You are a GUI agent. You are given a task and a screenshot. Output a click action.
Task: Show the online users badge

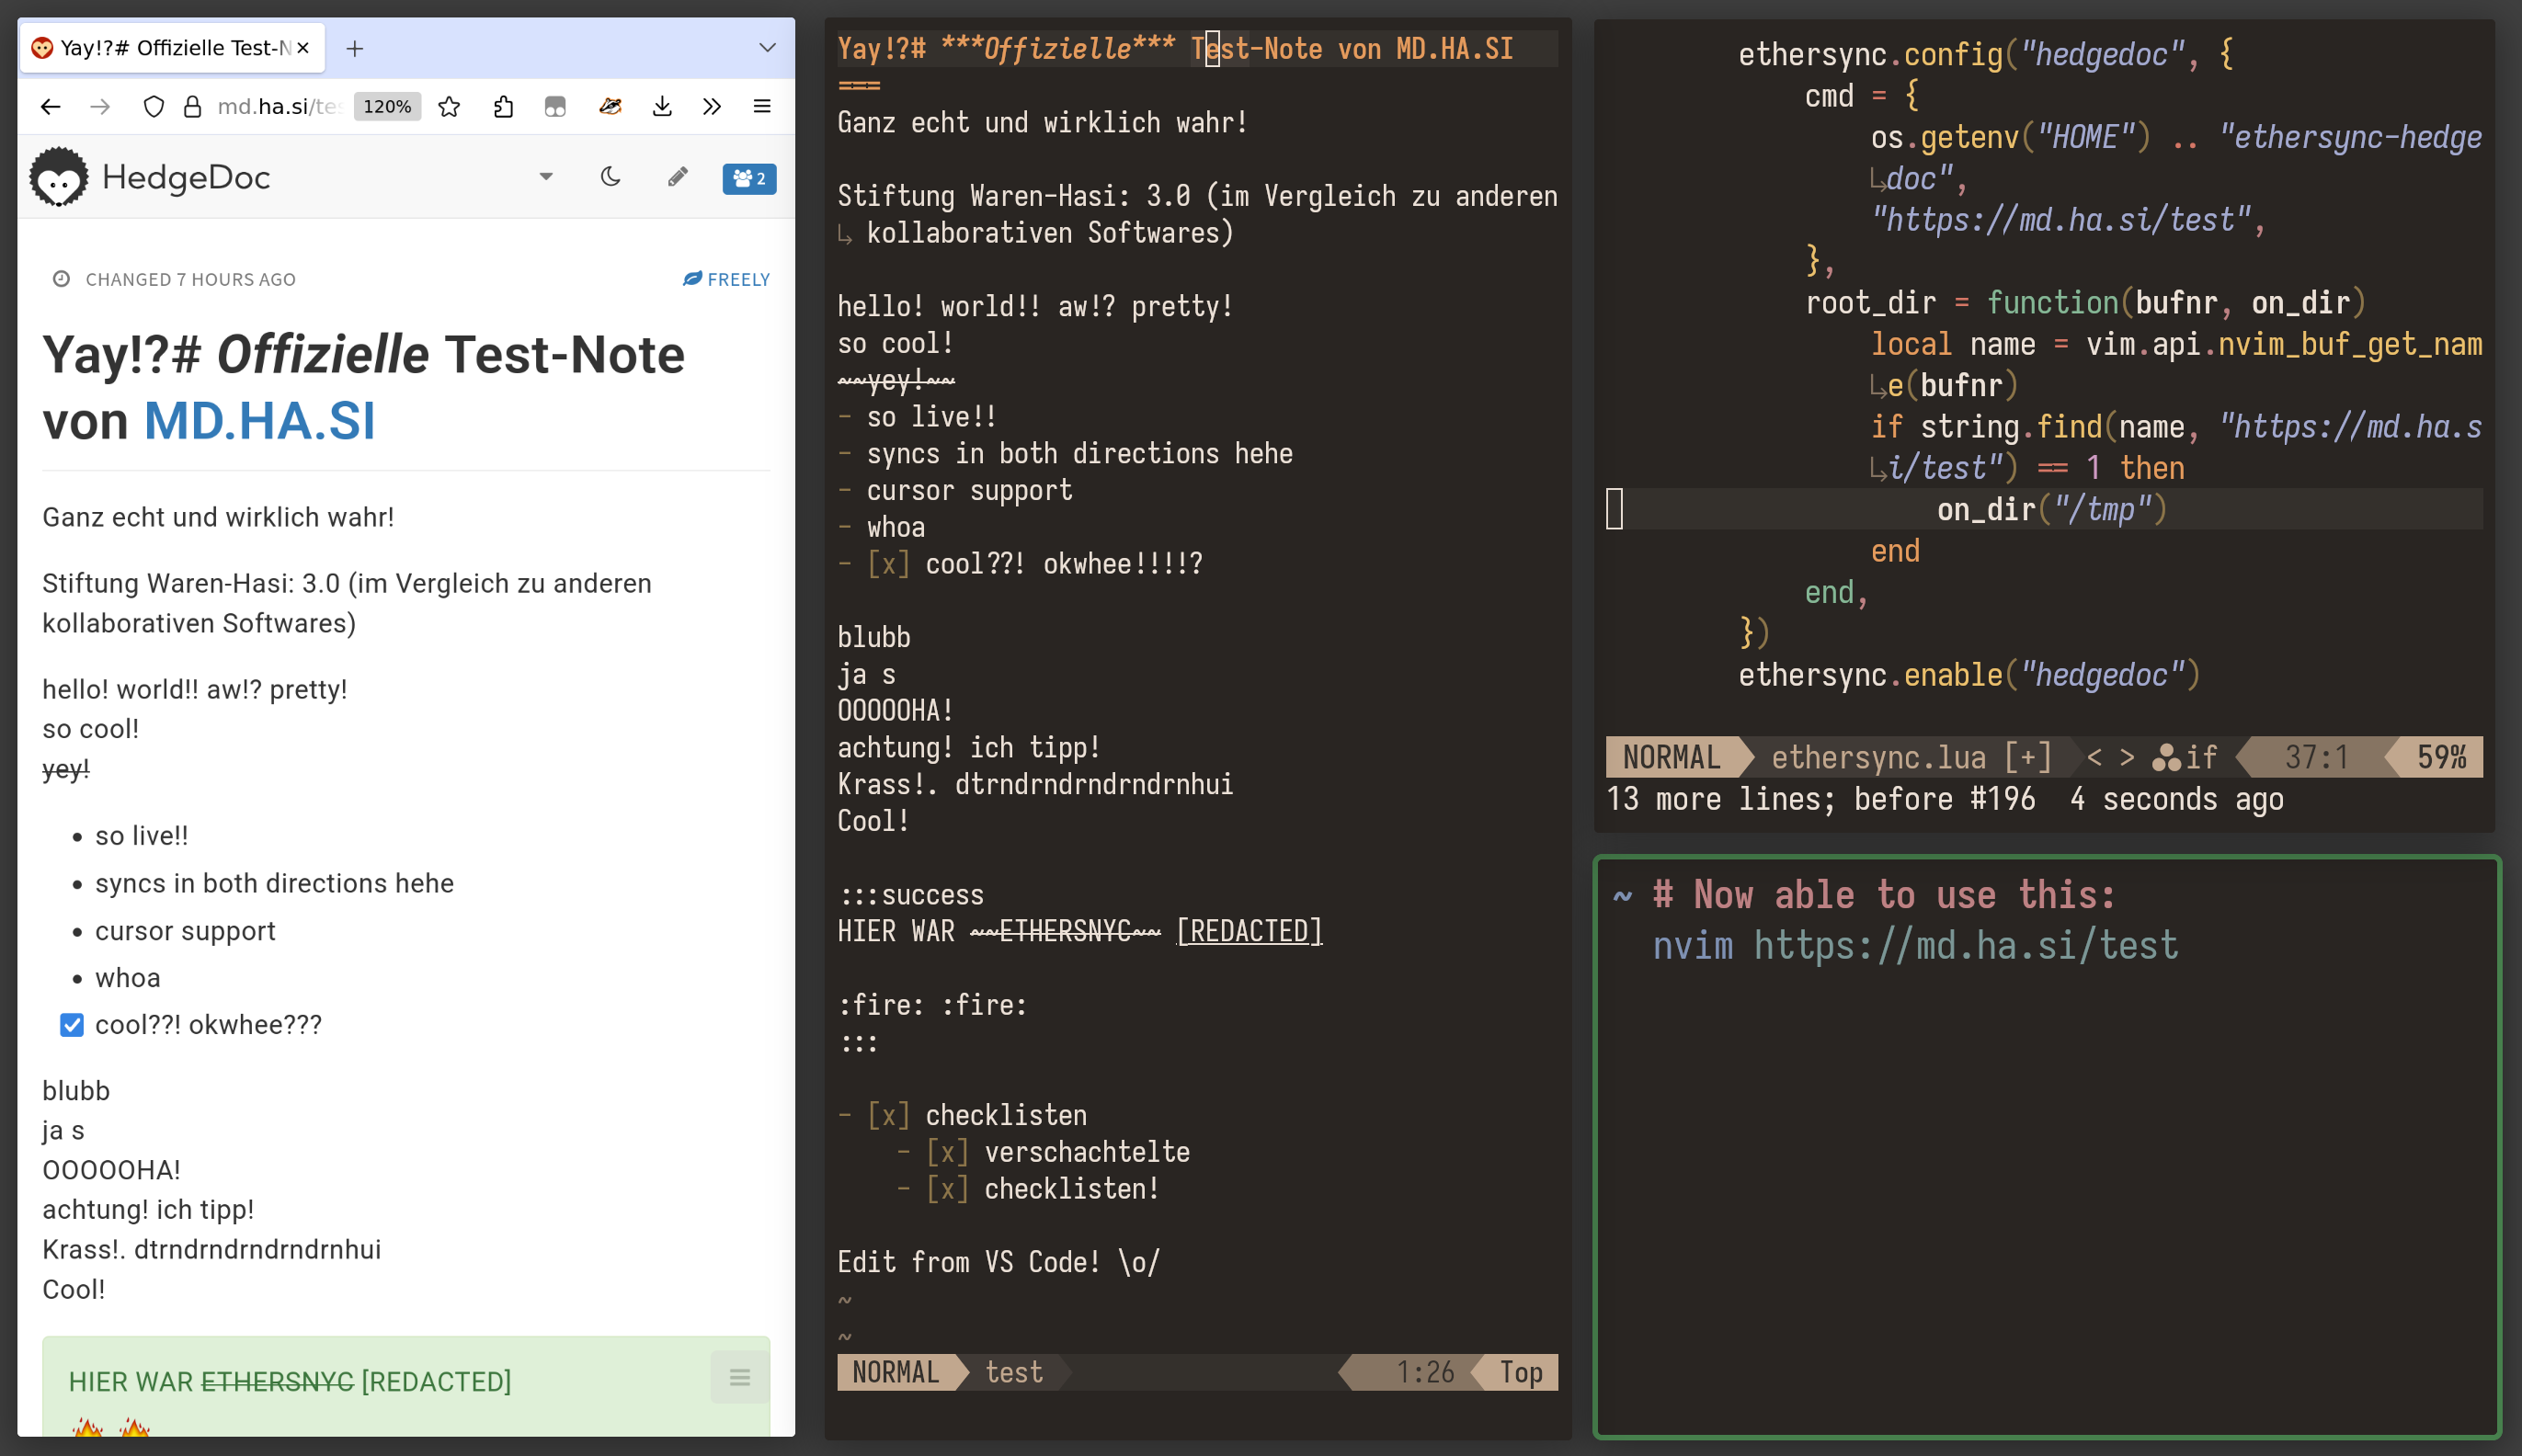(x=749, y=178)
